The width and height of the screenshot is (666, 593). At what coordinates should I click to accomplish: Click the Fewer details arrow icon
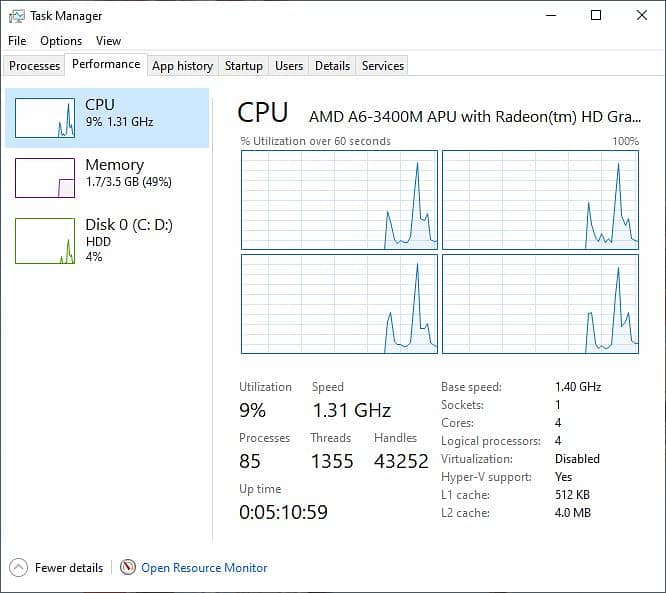click(18, 567)
